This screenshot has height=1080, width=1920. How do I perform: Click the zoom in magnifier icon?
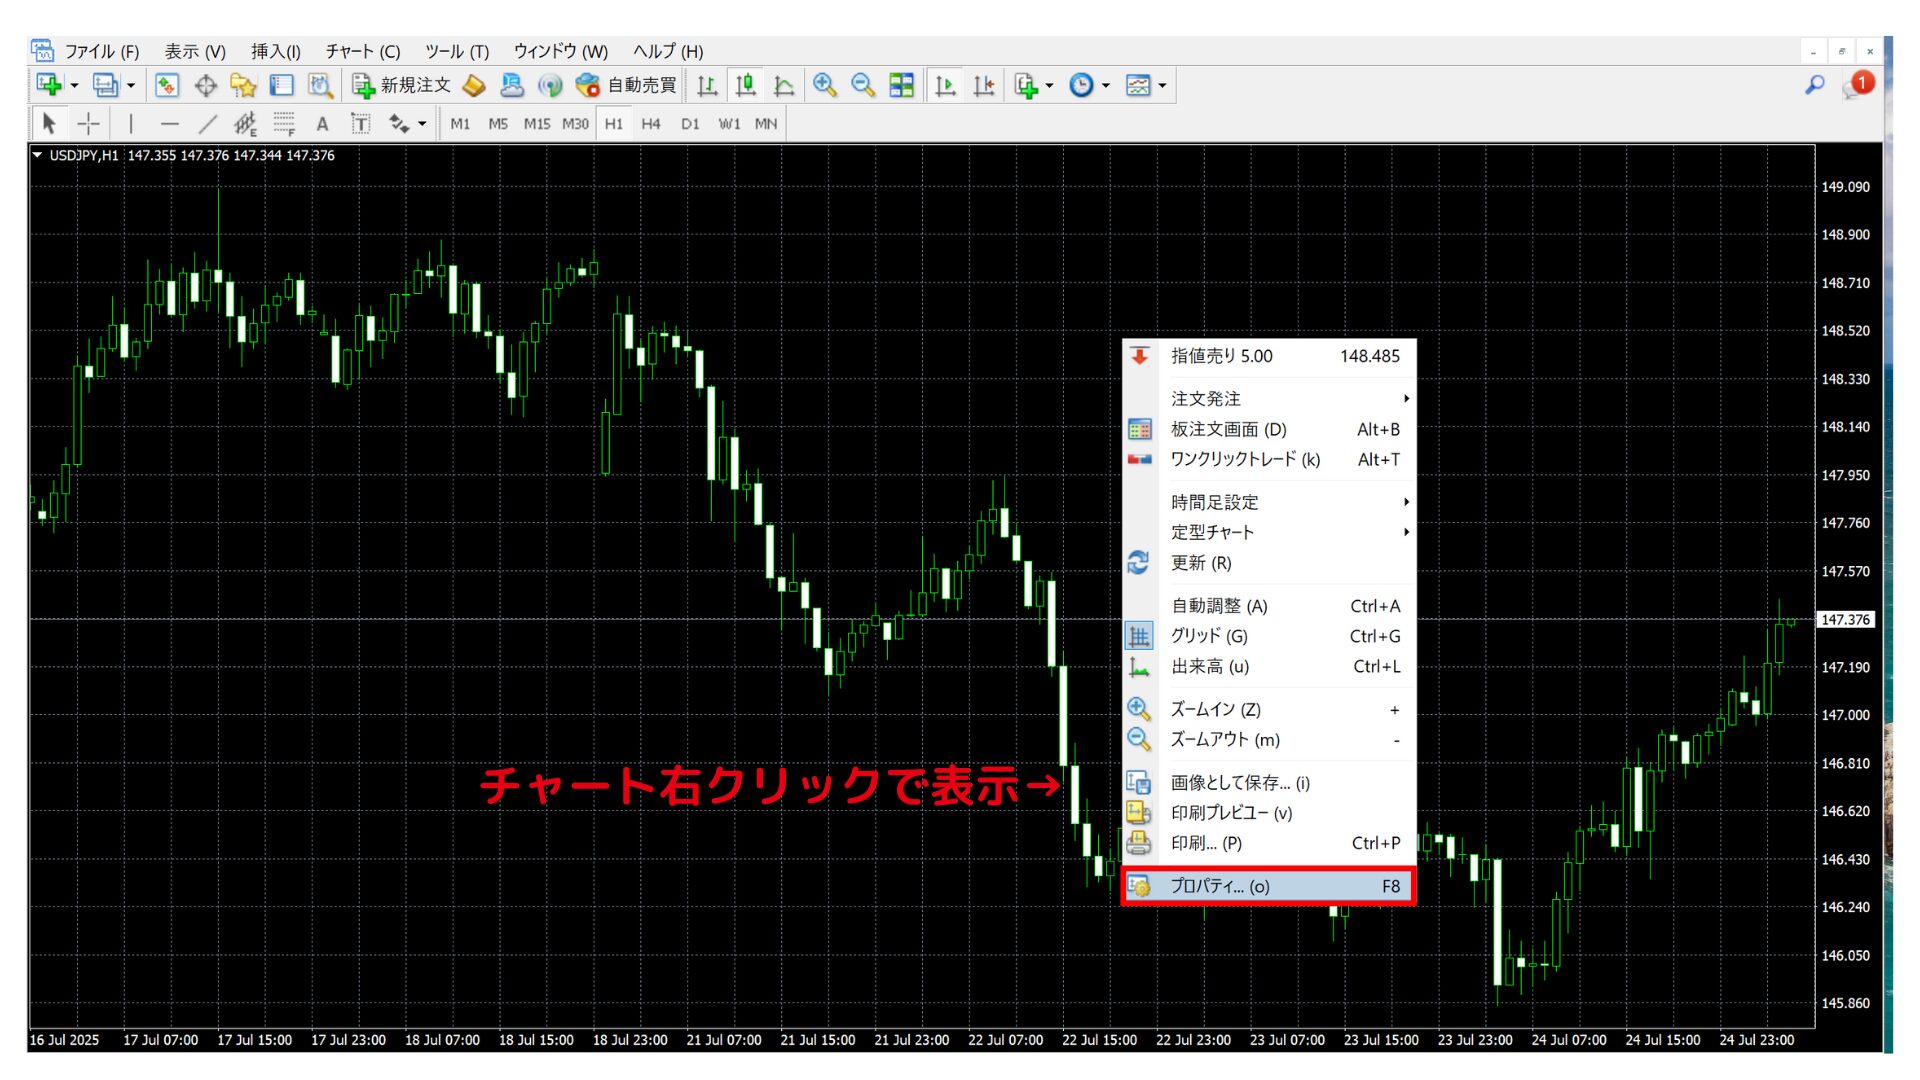pos(824,85)
